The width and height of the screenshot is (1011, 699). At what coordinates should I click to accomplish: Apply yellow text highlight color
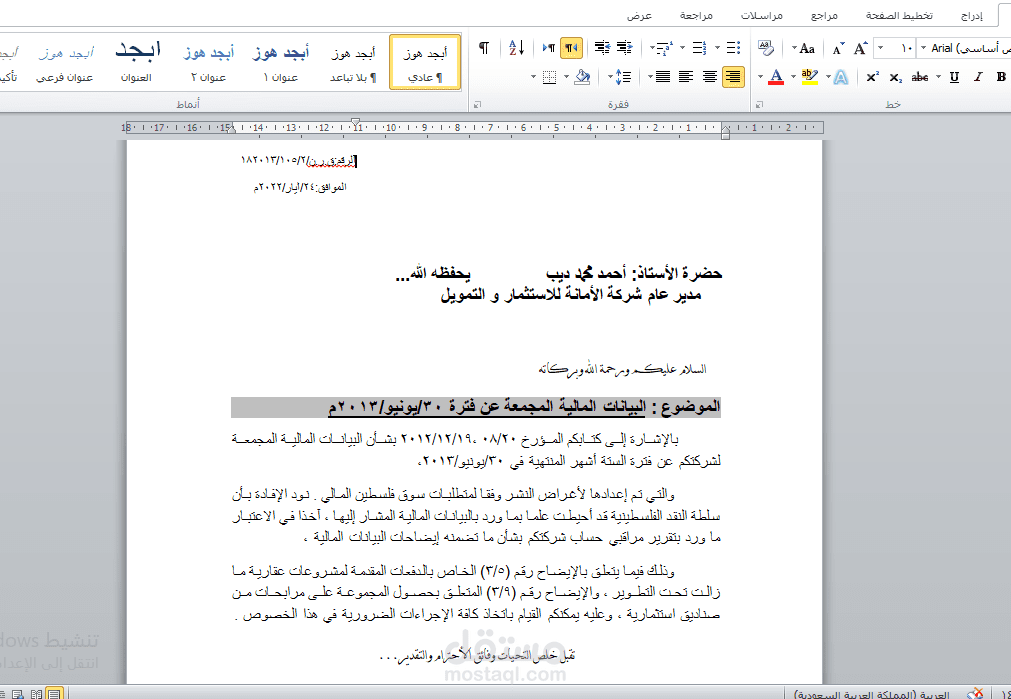(x=809, y=77)
